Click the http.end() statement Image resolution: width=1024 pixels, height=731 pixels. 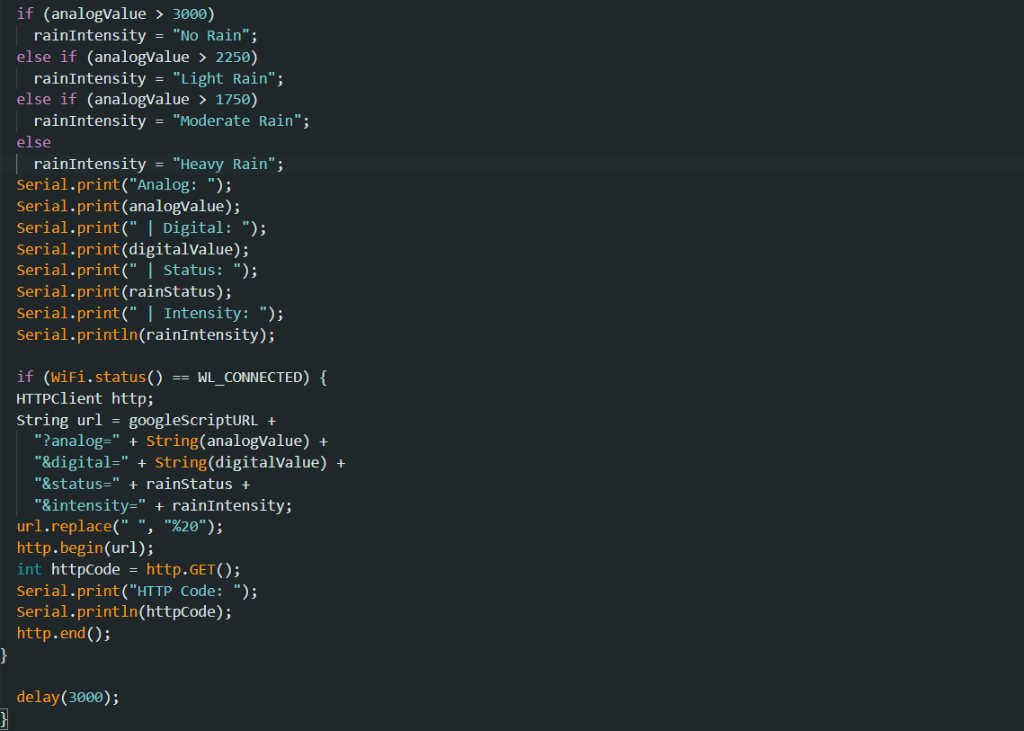pos(63,633)
